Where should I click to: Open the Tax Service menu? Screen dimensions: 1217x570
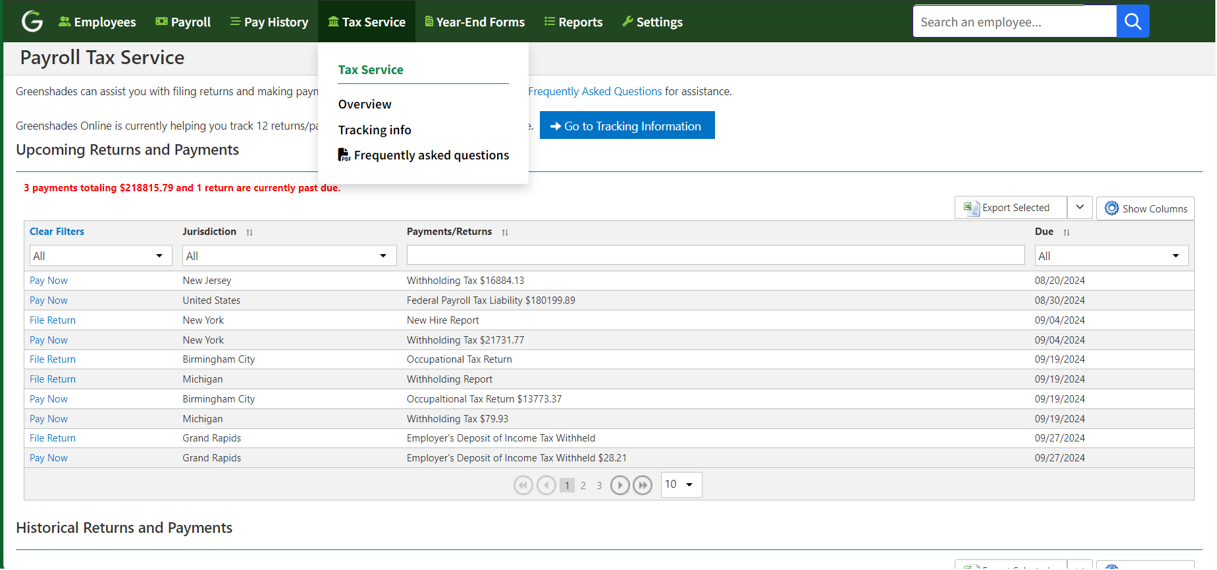click(367, 21)
